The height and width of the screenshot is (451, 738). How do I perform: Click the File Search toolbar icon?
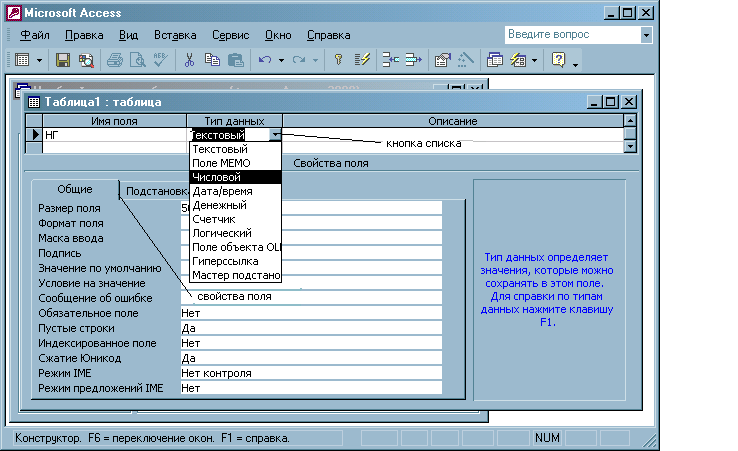coord(86,60)
